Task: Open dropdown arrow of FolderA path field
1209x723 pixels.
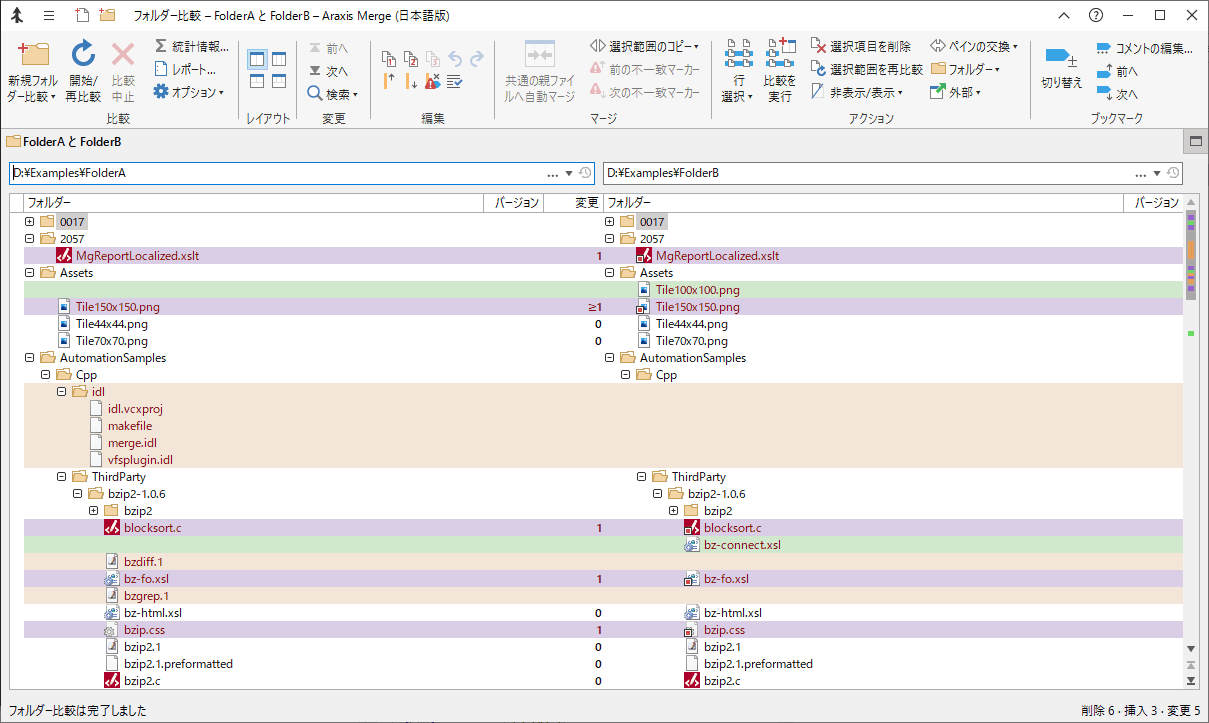Action: pos(569,173)
